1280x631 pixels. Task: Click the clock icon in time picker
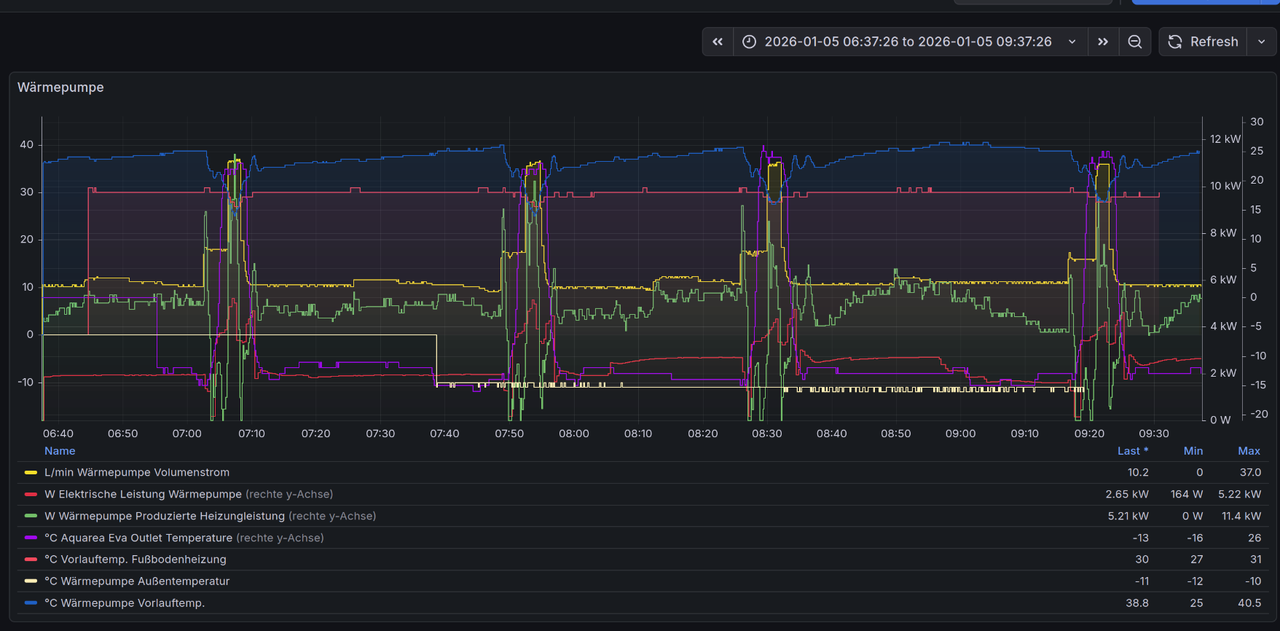click(750, 42)
